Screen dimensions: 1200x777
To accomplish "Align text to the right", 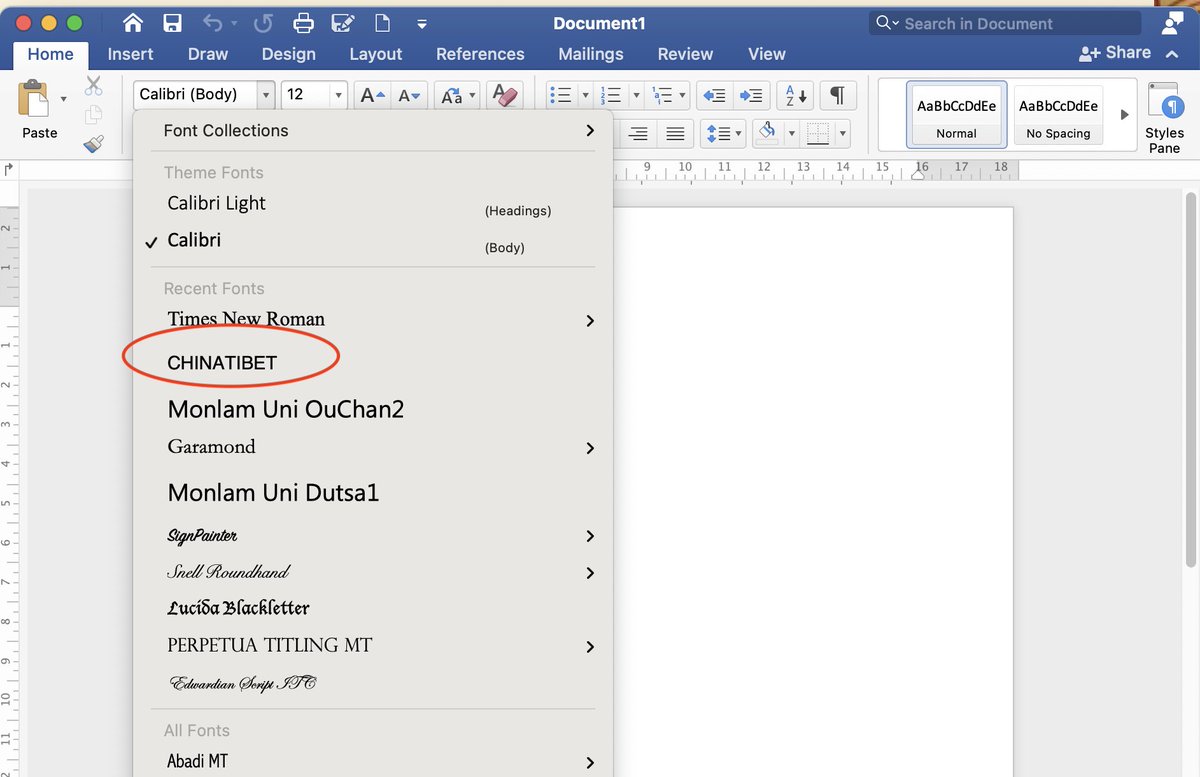I will coord(638,133).
